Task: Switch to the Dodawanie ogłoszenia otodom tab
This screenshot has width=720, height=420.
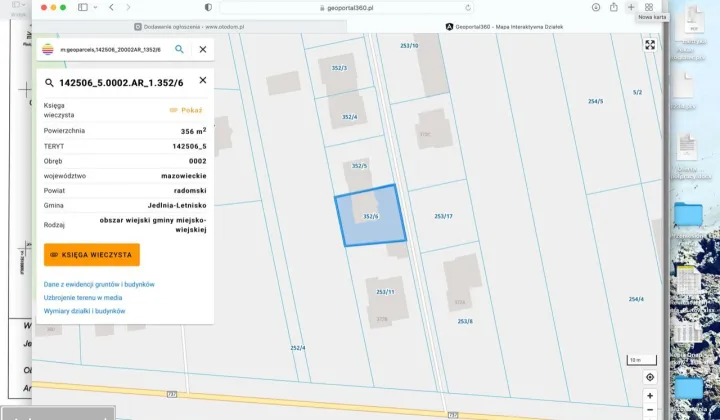Action: pos(190,27)
